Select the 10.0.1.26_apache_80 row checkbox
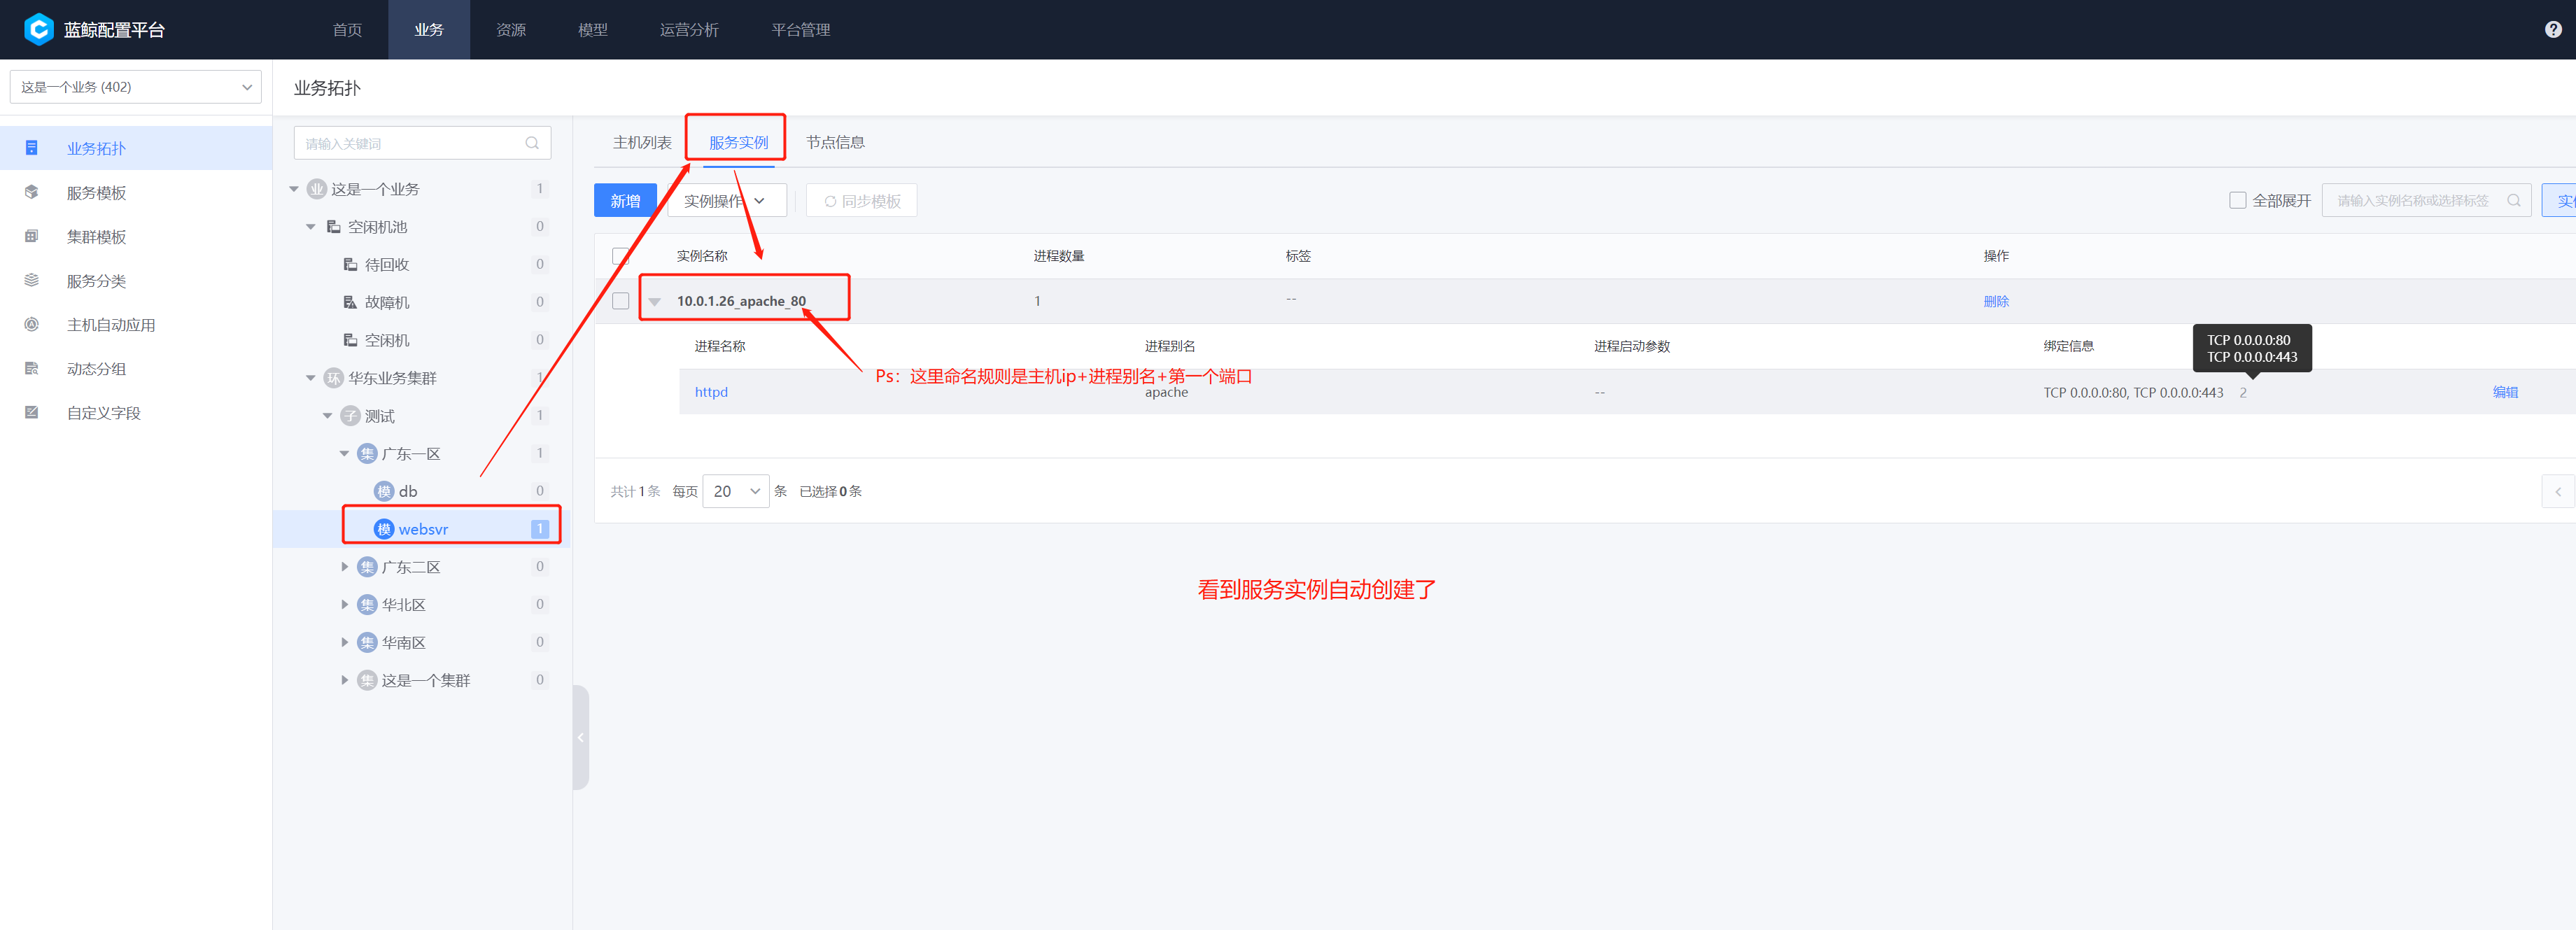The height and width of the screenshot is (930, 2576). tap(620, 301)
